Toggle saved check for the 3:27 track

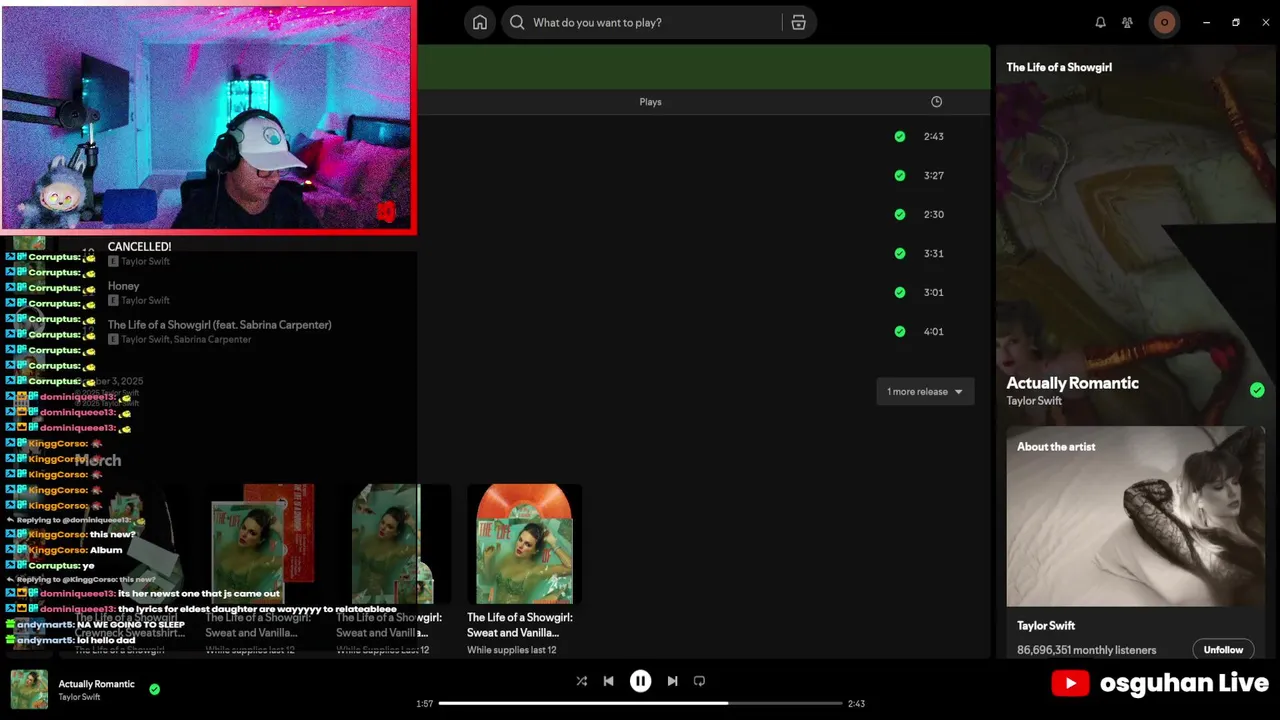(x=900, y=175)
